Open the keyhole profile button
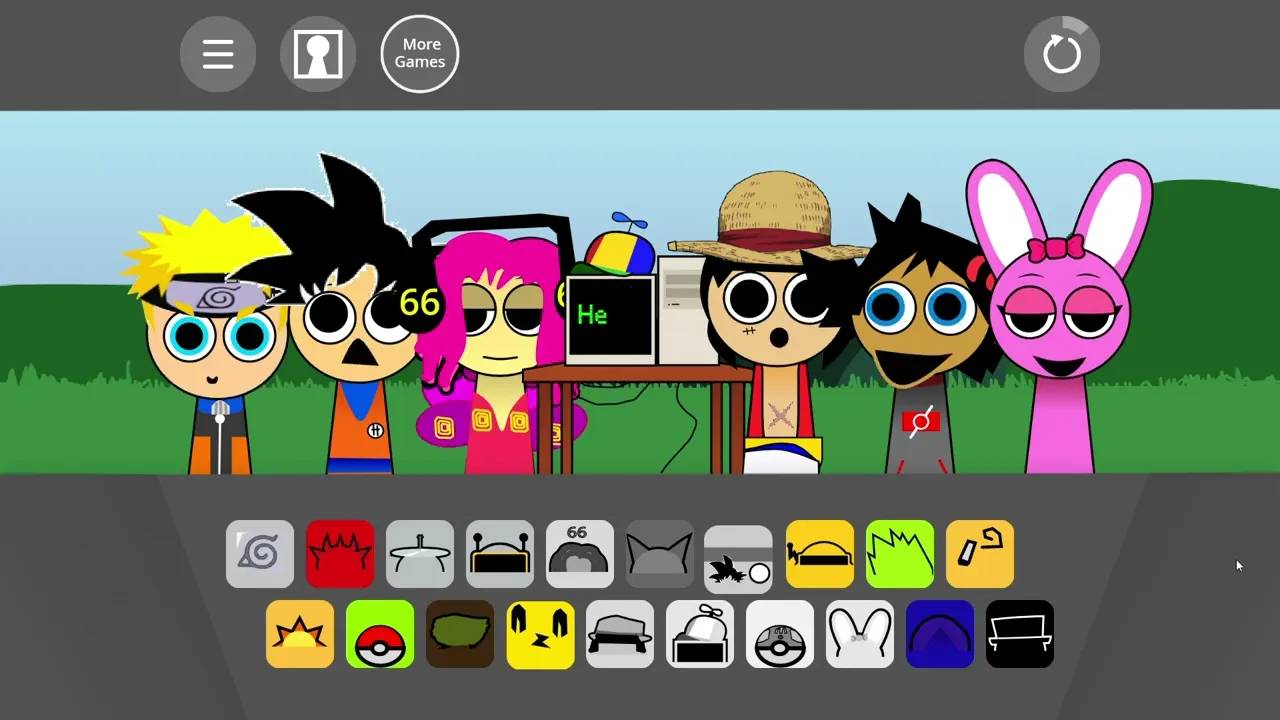Screen dimensions: 1280x720 [318, 54]
